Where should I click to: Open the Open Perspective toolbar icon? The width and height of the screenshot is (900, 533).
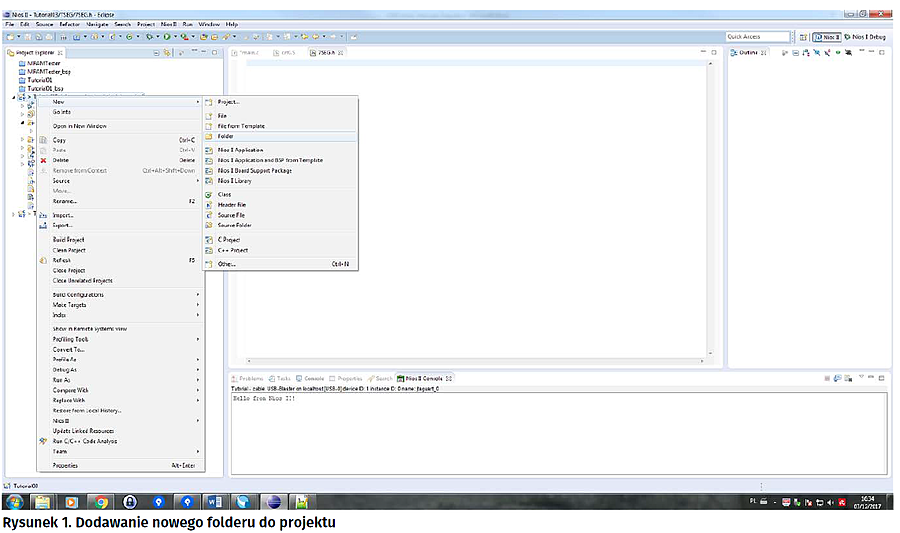(805, 37)
